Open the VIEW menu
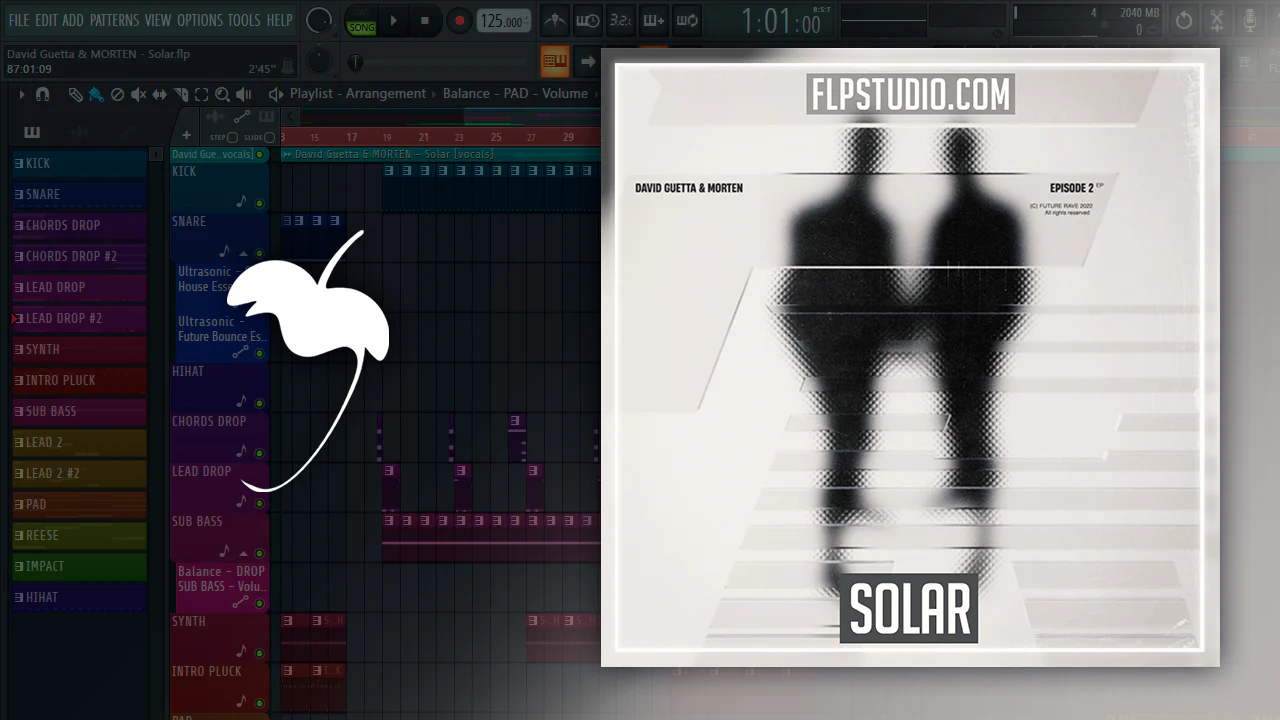1280x720 pixels. coord(158,20)
